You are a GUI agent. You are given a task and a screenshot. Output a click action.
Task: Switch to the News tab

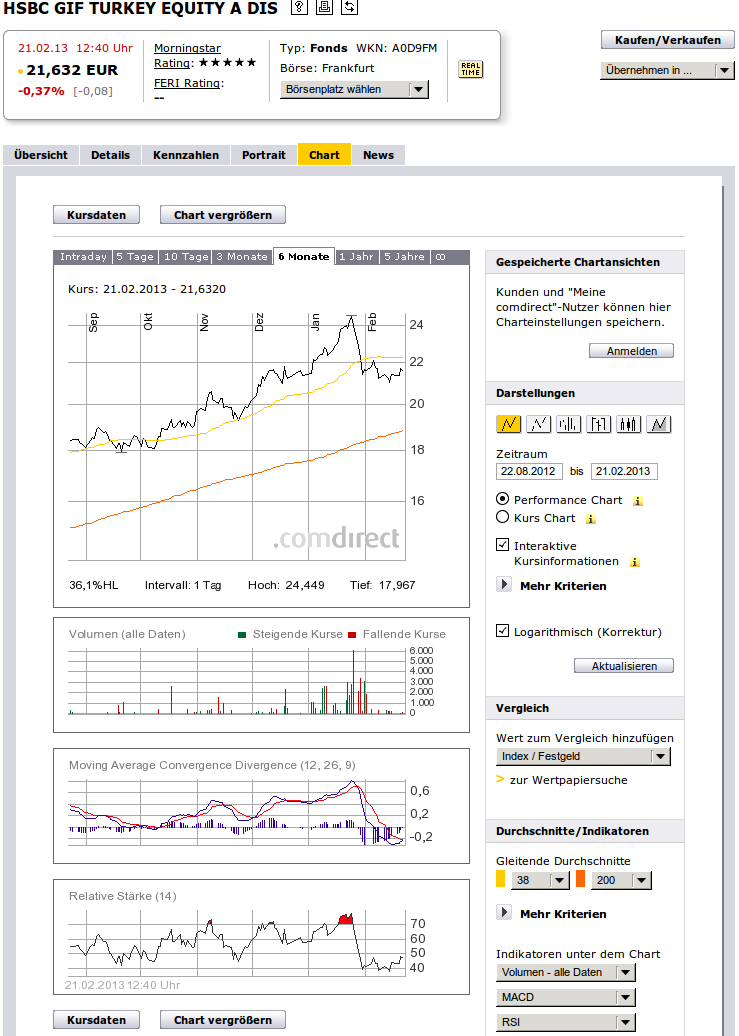click(378, 155)
